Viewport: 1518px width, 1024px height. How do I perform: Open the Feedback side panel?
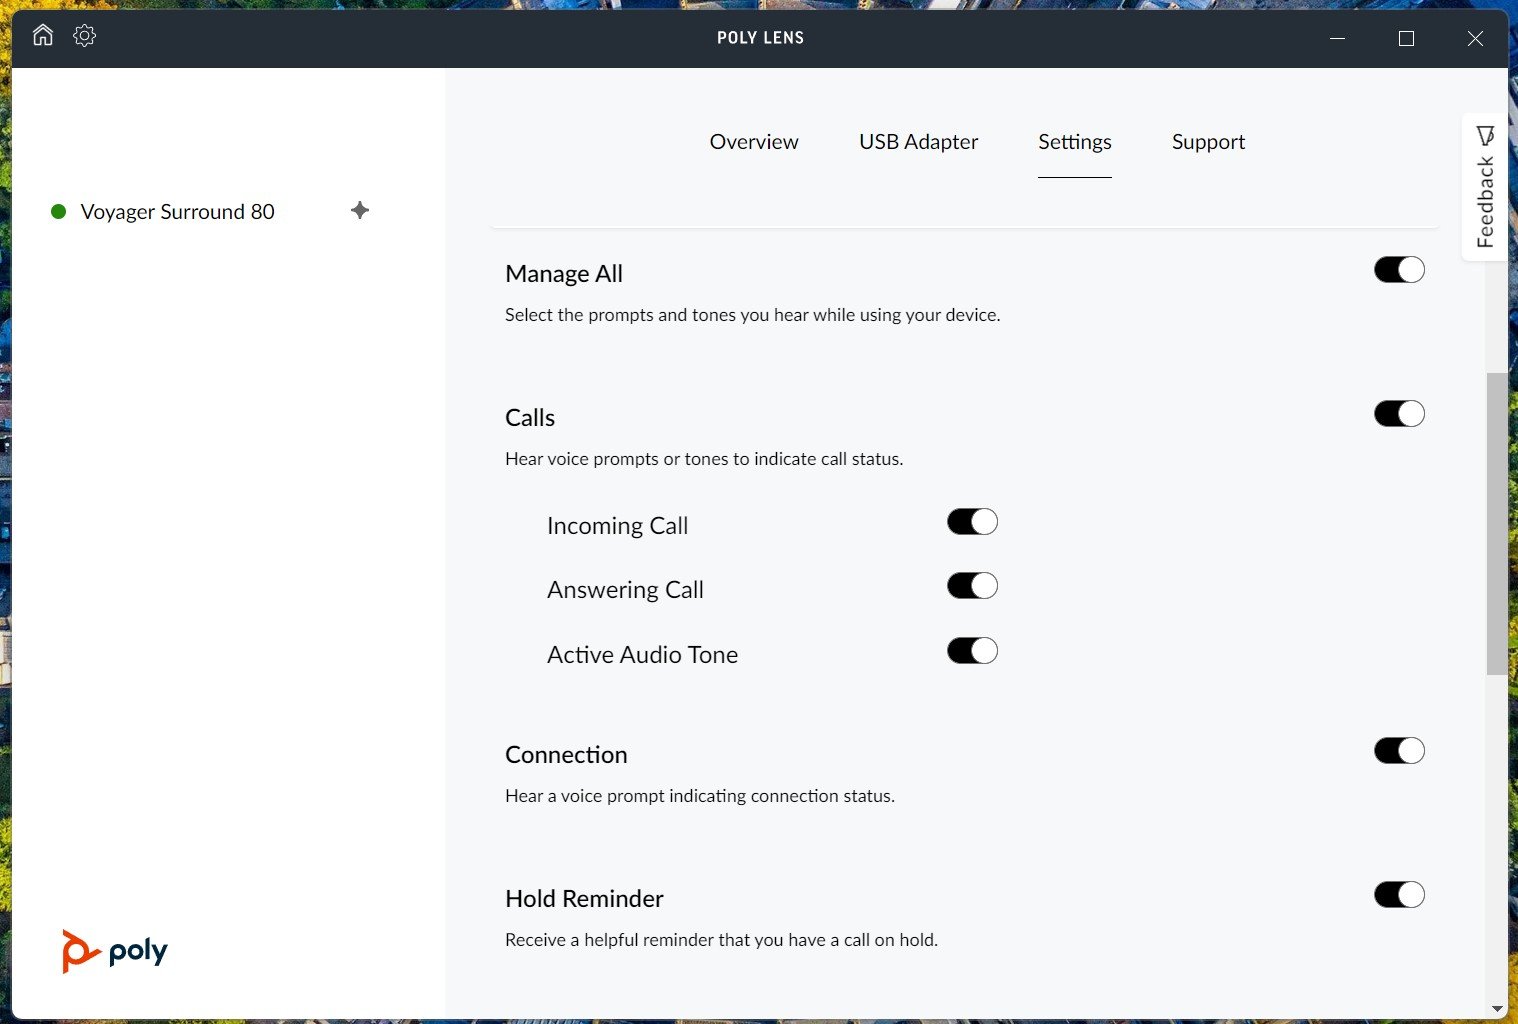(1485, 187)
